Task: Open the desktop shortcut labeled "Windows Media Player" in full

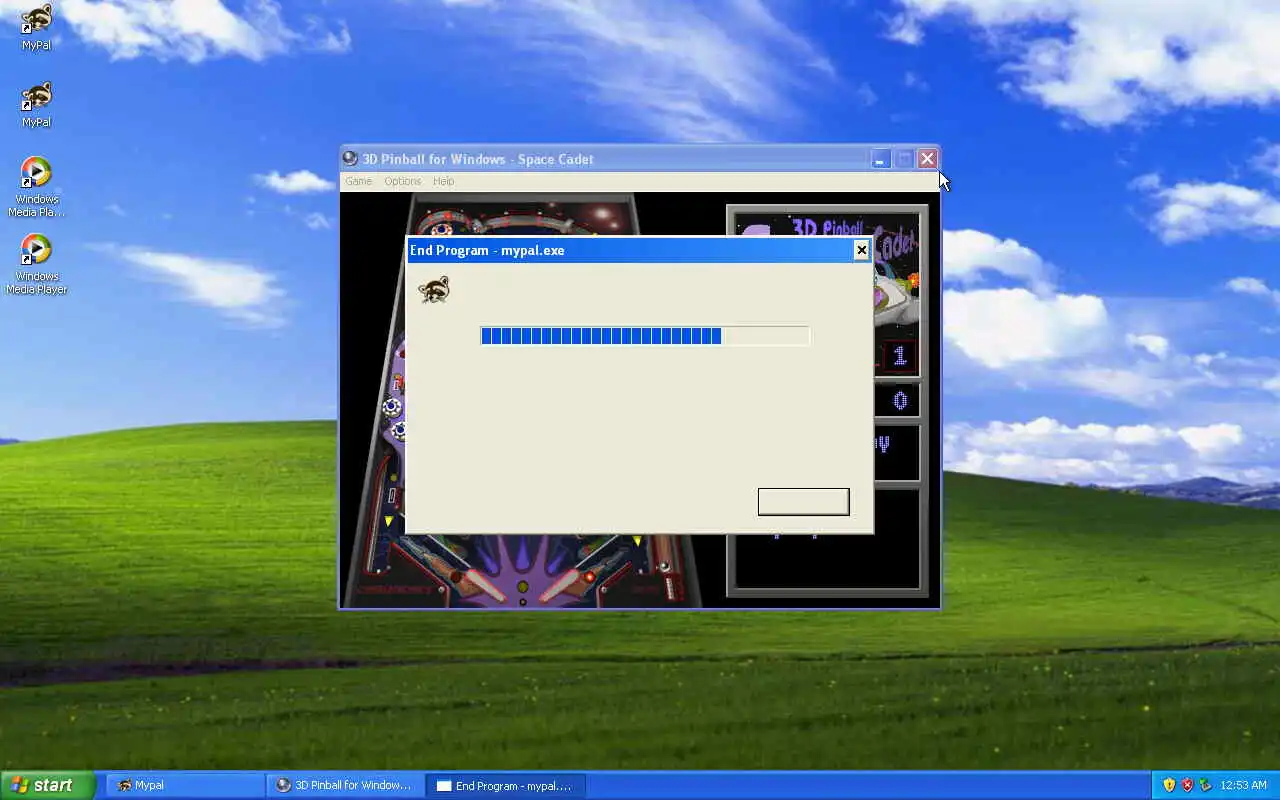Action: click(x=36, y=264)
